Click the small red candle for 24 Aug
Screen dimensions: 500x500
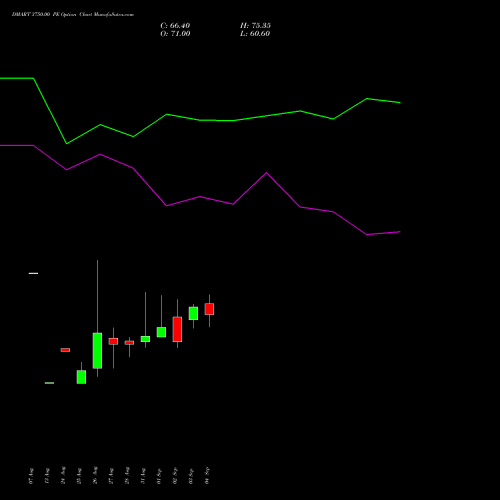click(x=65, y=350)
